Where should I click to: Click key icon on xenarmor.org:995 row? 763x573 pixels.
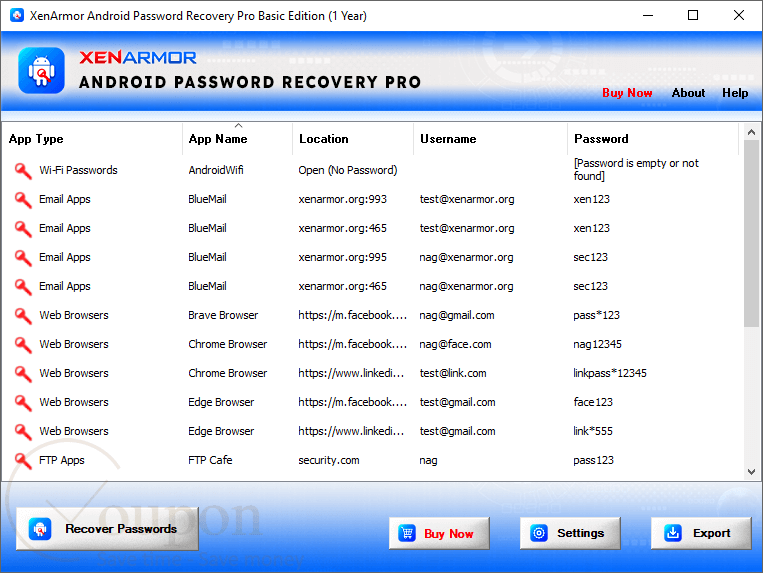pyautogui.click(x=22, y=257)
